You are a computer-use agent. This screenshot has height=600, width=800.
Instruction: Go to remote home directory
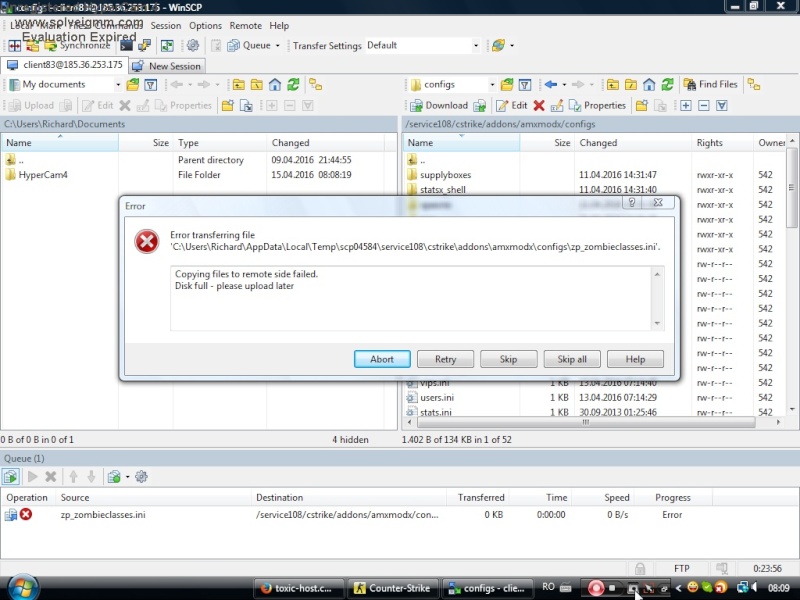pos(649,85)
